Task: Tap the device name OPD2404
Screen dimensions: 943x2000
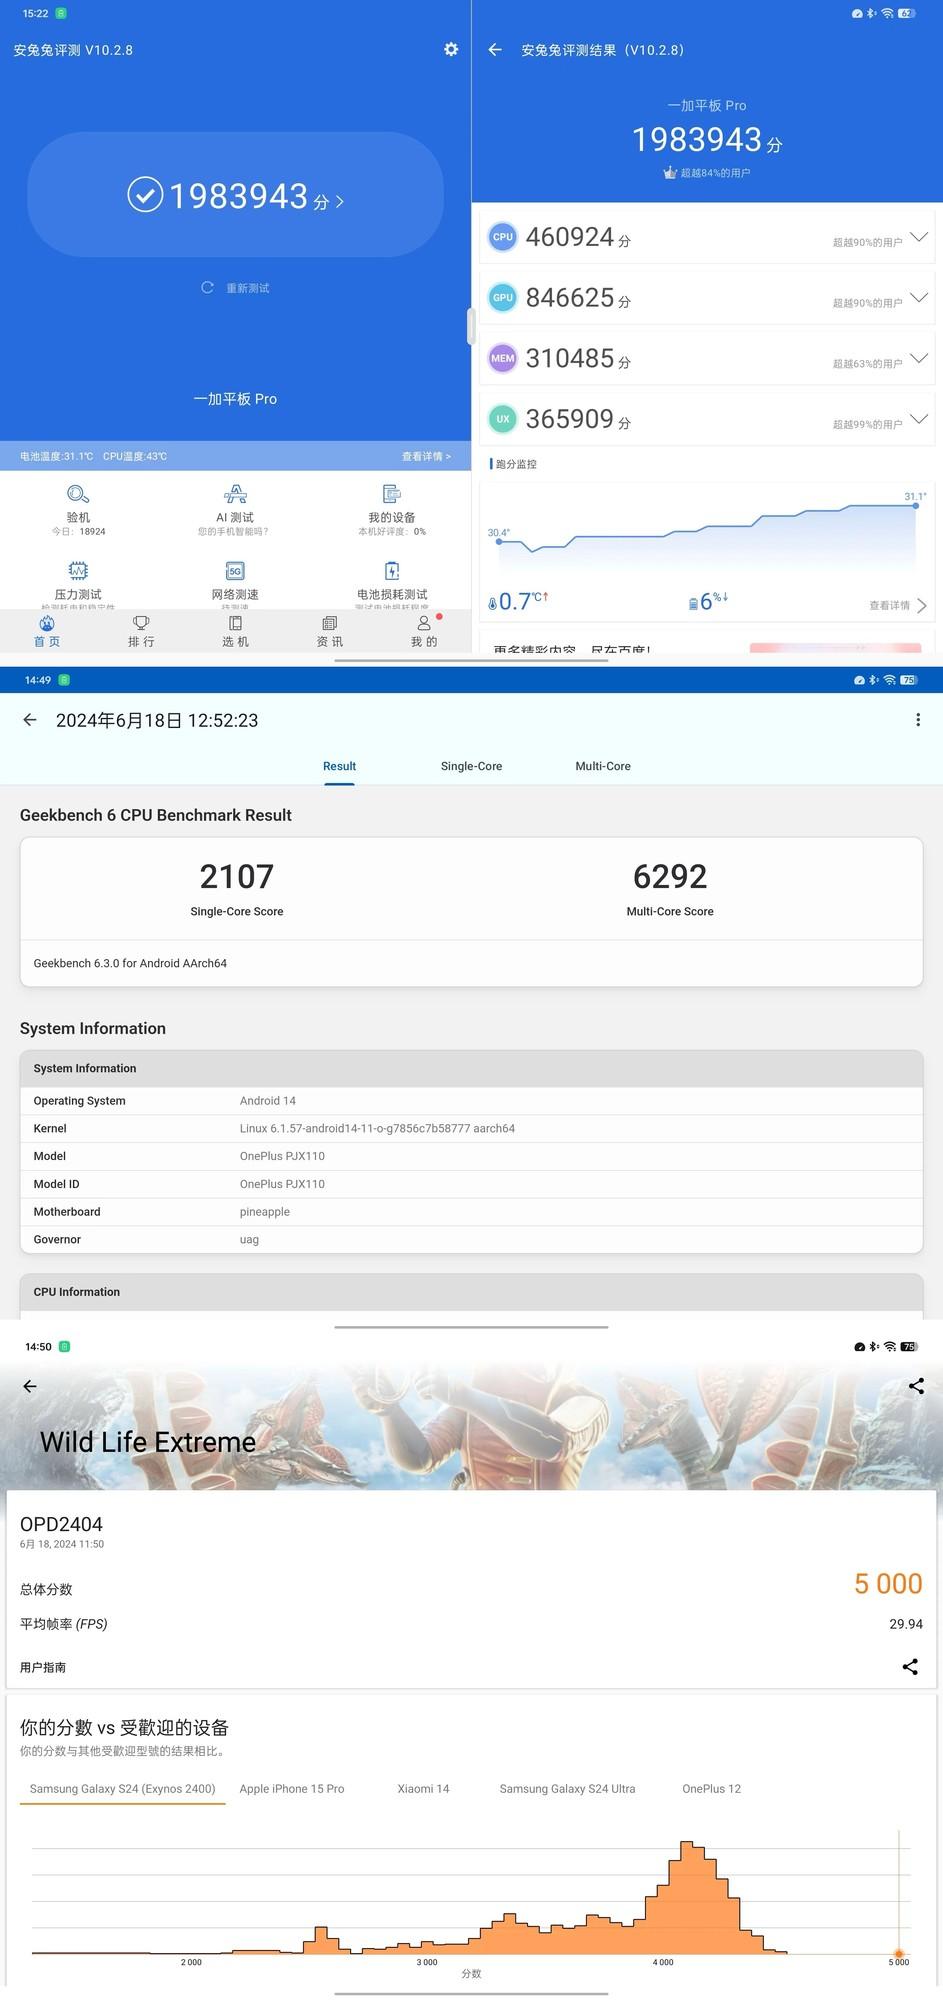Action: [61, 1524]
